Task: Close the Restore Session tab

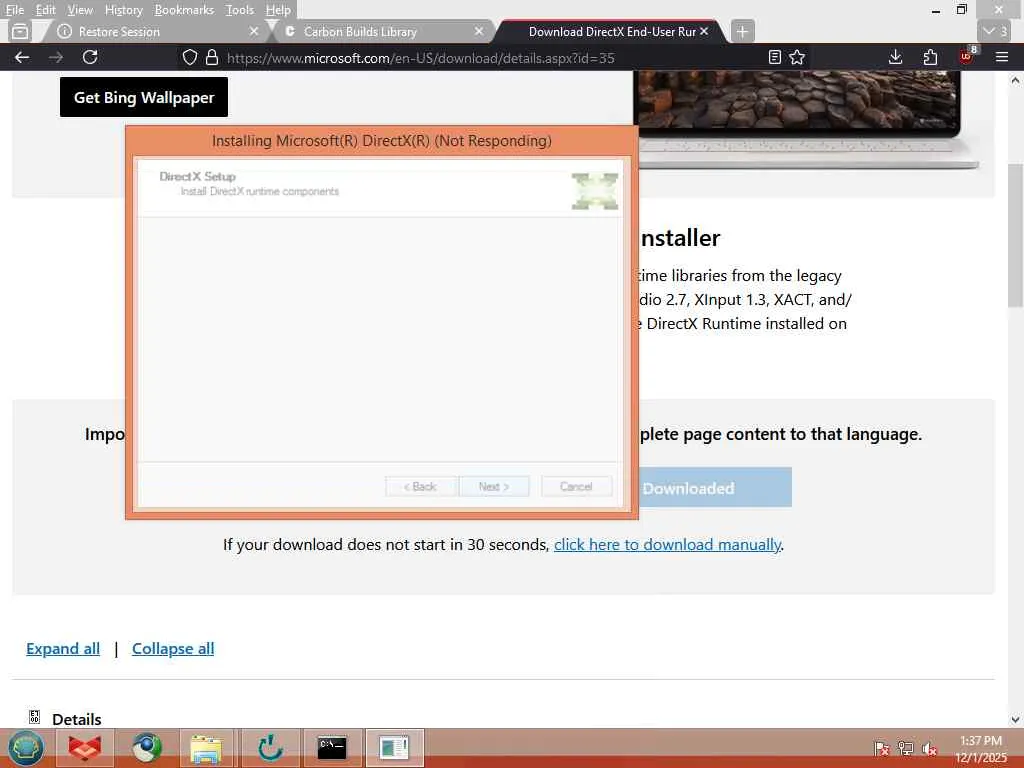Action: click(254, 31)
